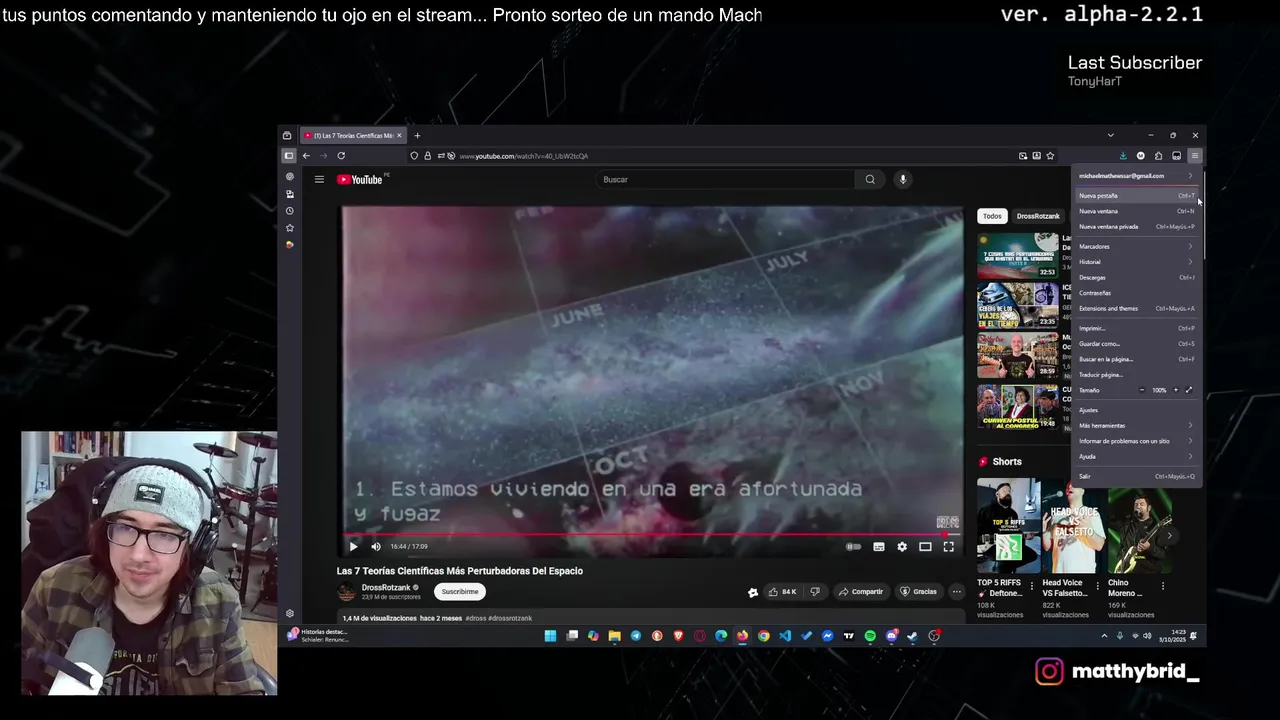The width and height of the screenshot is (1280, 720).
Task: Switch to theater mode in player
Action: pyautogui.click(x=925, y=547)
